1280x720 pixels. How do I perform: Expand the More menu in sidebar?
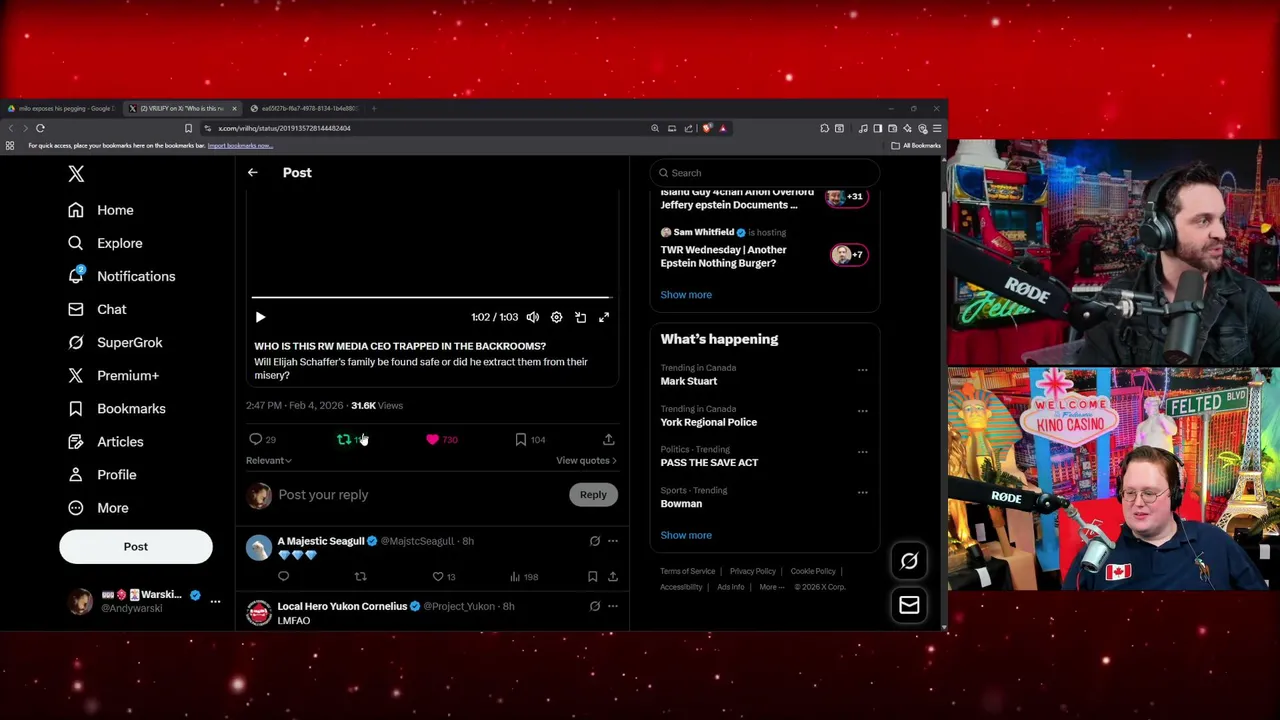[97, 507]
